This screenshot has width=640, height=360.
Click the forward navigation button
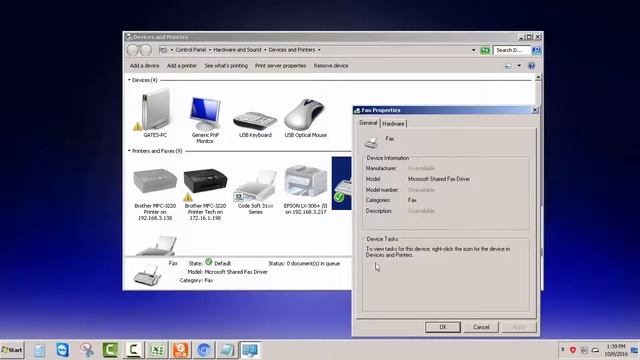click(146, 50)
